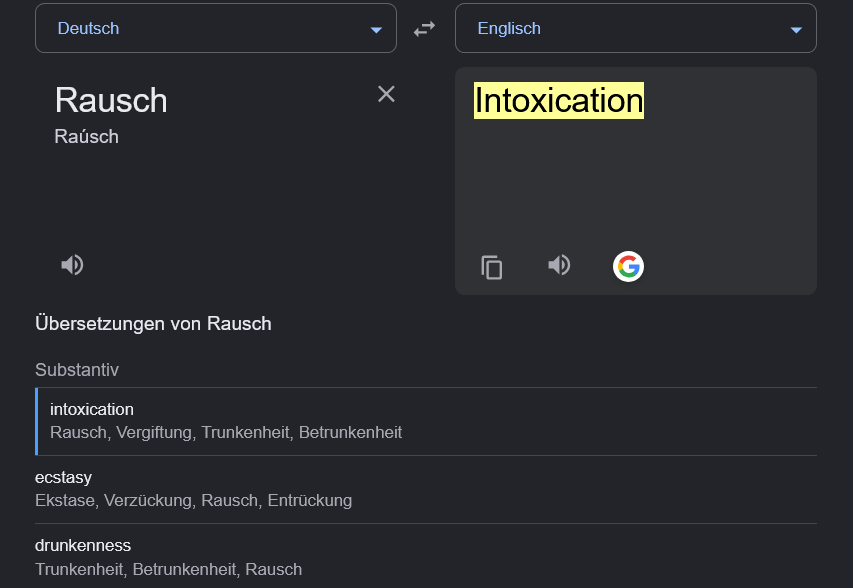This screenshot has width=853, height=588.
Task: Copy the translation Intoxication to clipboard
Action: pyautogui.click(x=492, y=267)
